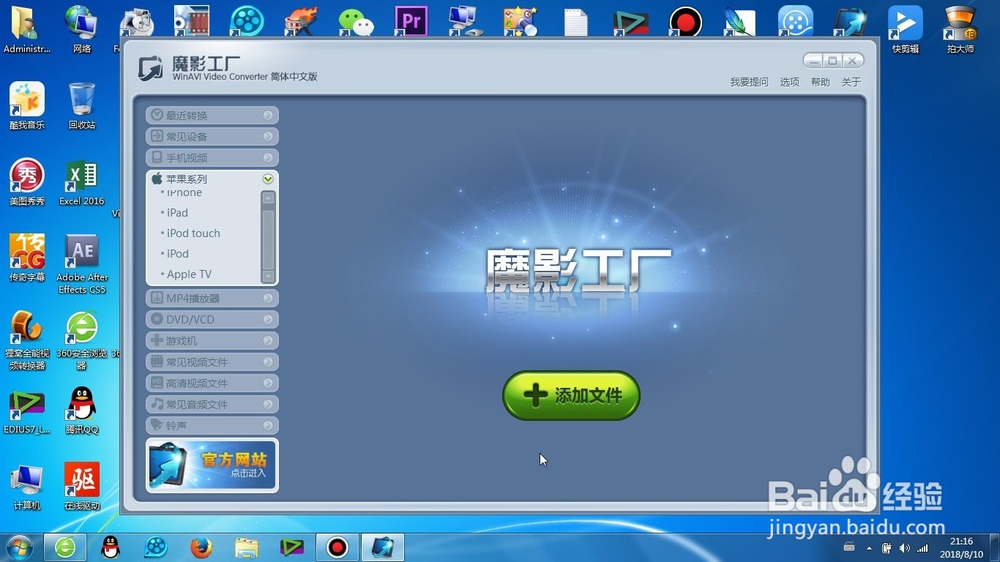This screenshot has width=1000, height=562.
Task: Open 网络 desktop icon
Action: coord(82,29)
